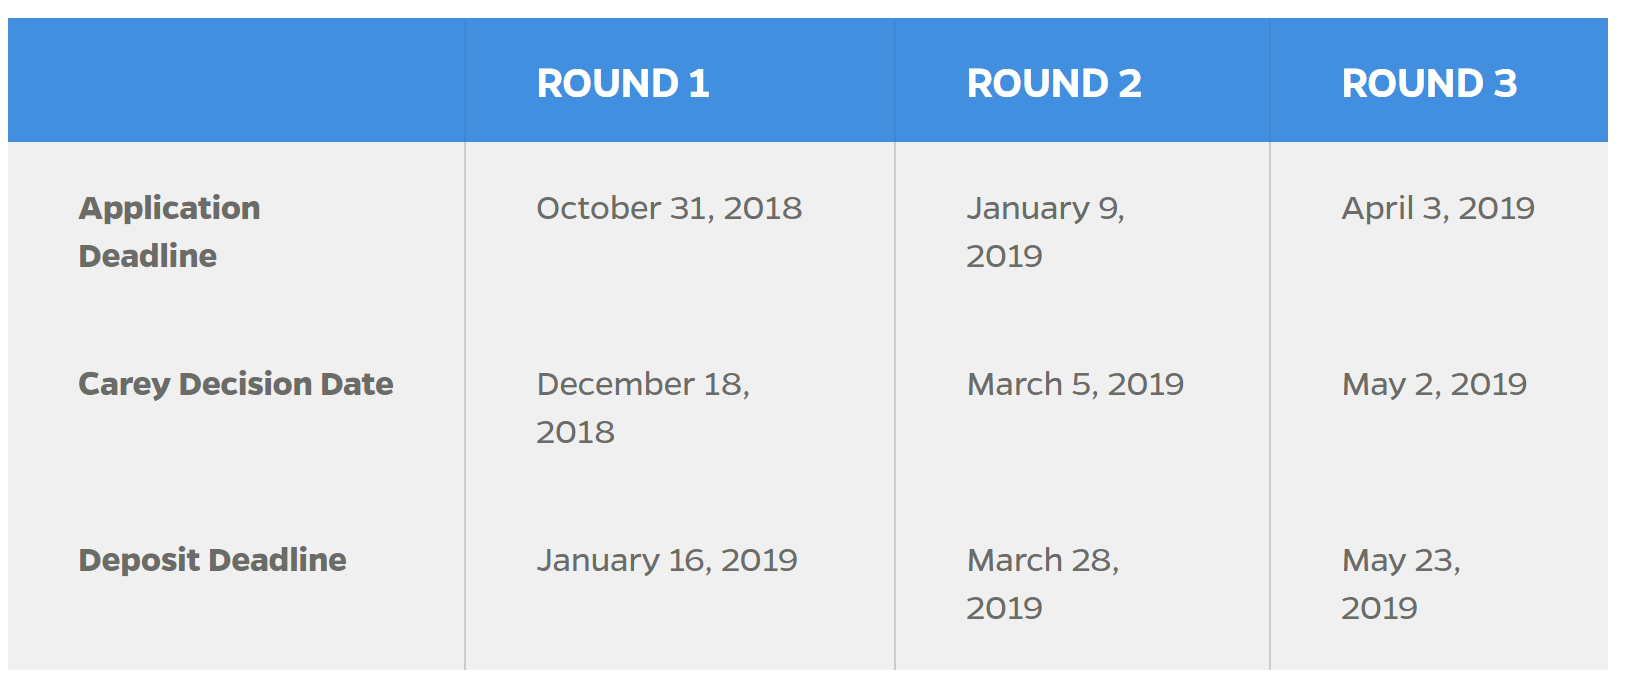
Task: Select the Application Deadline row label
Action: tap(169, 231)
